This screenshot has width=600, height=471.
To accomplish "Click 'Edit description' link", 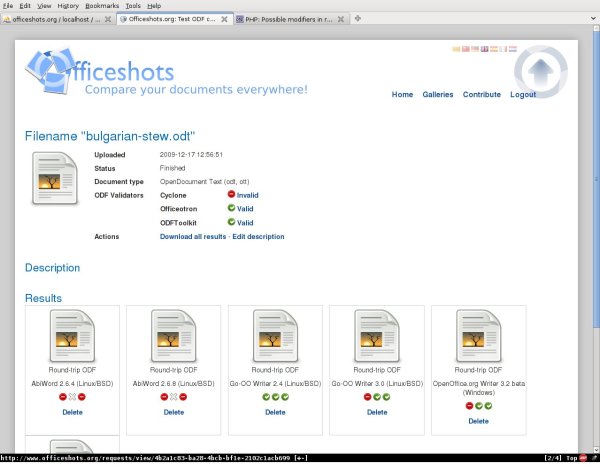I will click(258, 236).
